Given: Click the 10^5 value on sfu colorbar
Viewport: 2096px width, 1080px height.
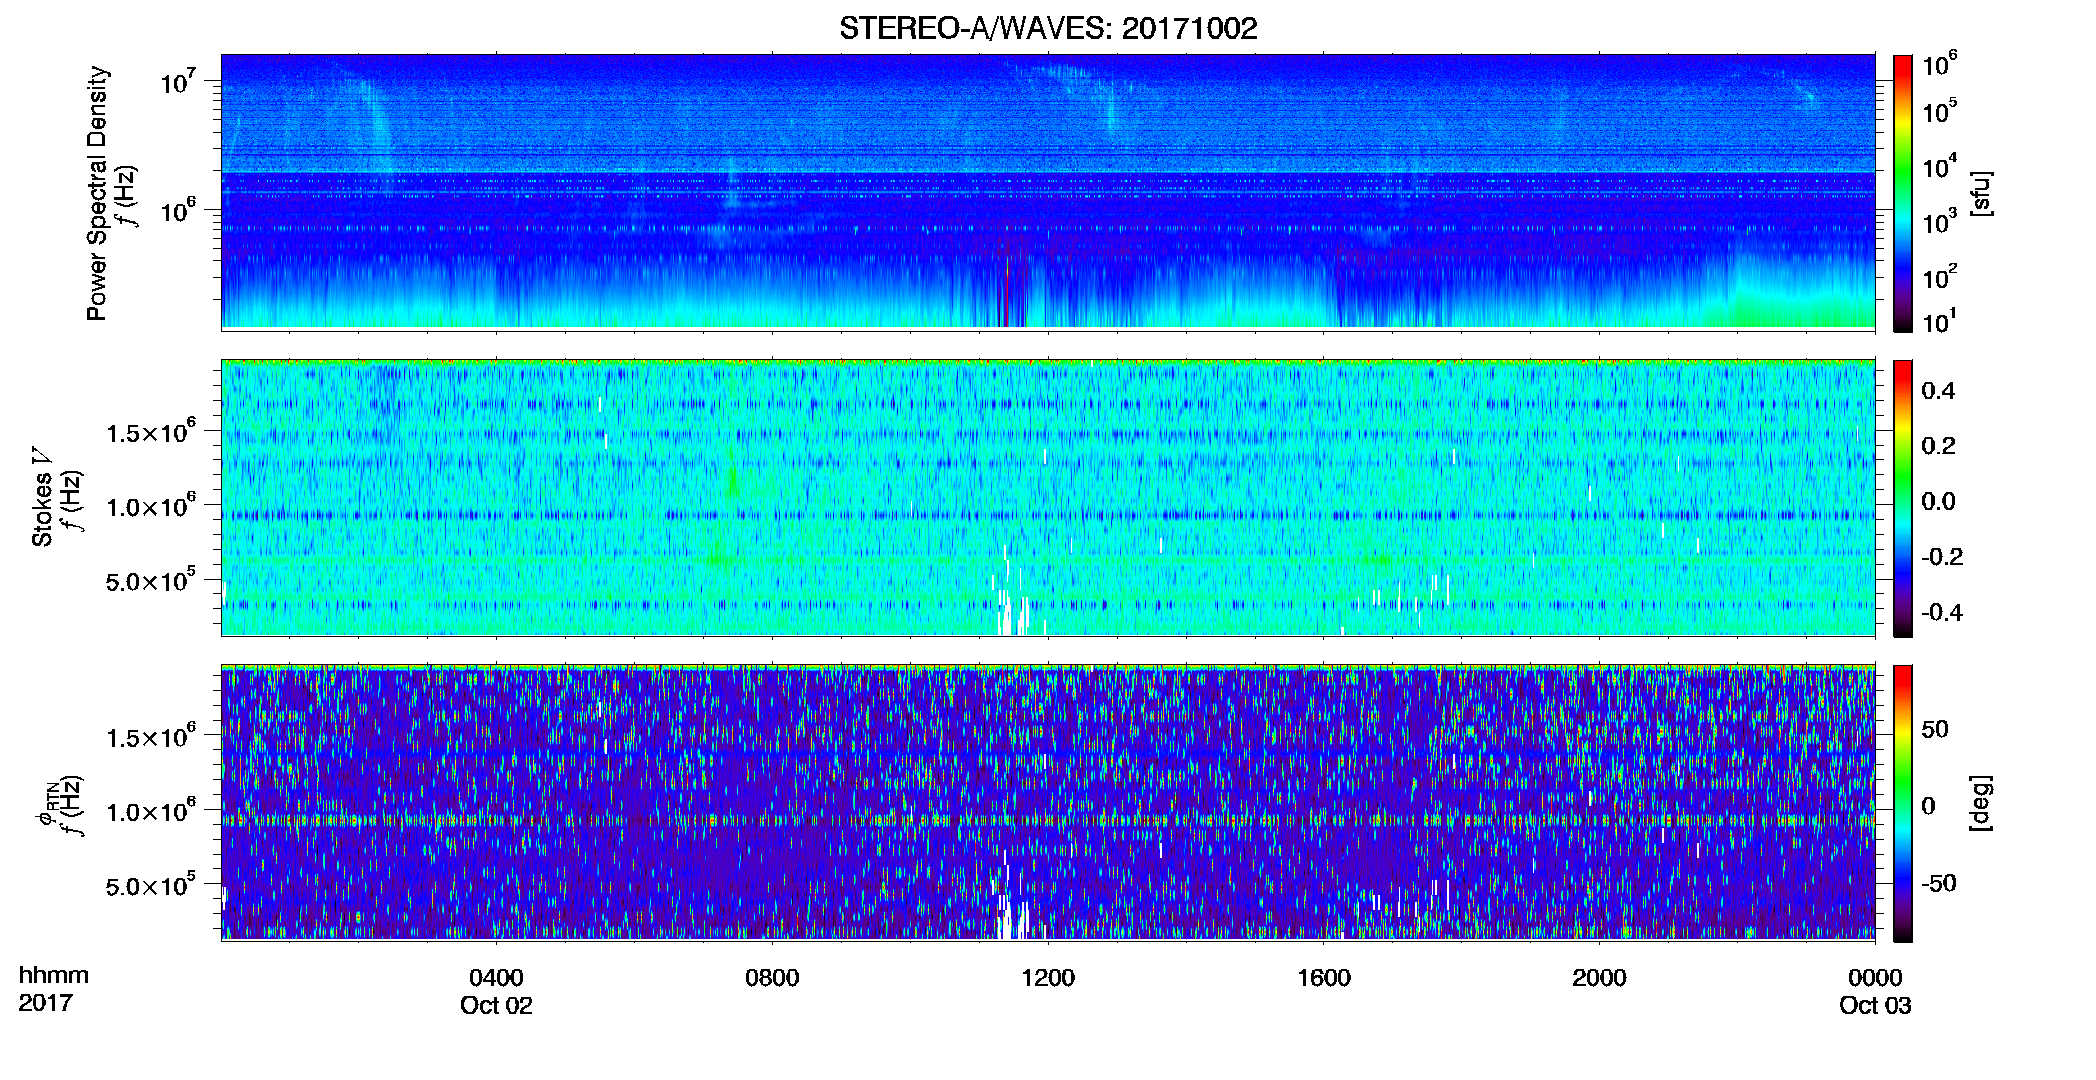Looking at the screenshot, I should click(x=1939, y=110).
